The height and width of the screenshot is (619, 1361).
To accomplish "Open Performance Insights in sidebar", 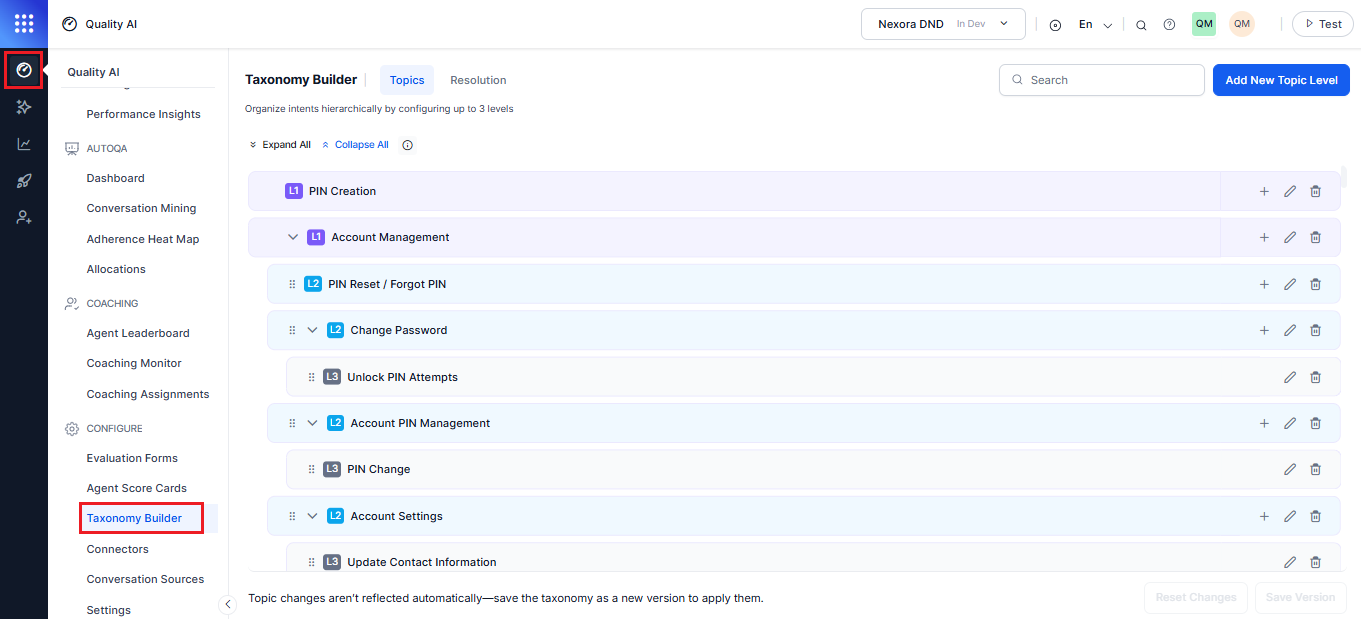I will click(x=143, y=114).
